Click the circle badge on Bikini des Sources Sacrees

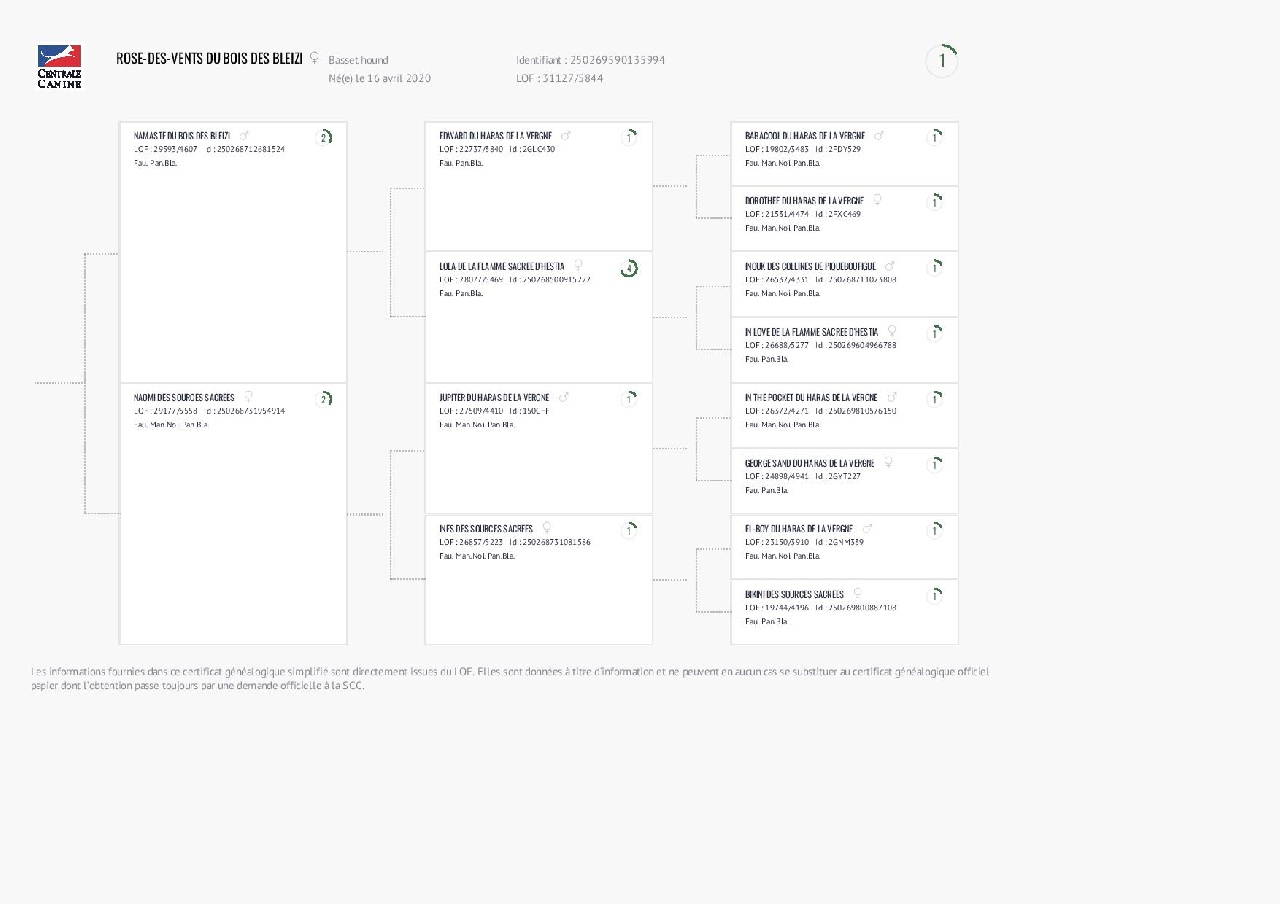point(935,596)
